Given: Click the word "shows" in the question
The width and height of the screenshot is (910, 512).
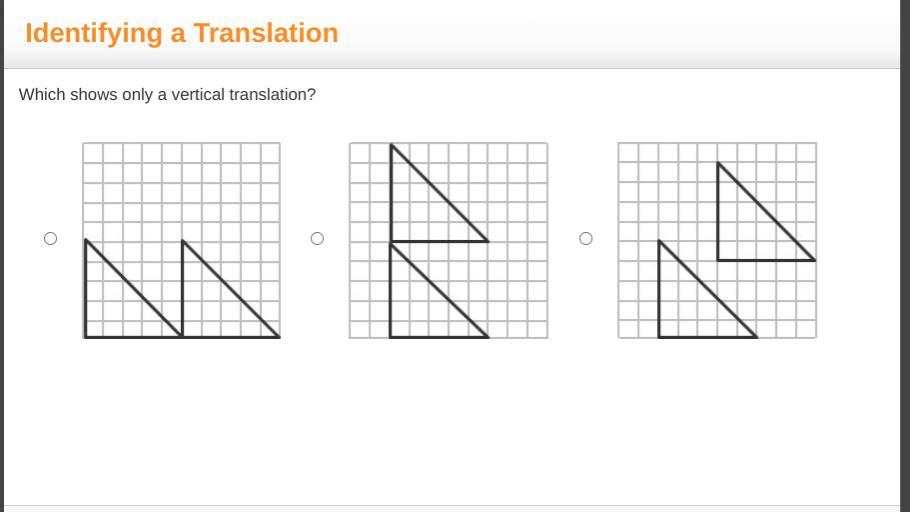Looking at the screenshot, I should point(93,95).
